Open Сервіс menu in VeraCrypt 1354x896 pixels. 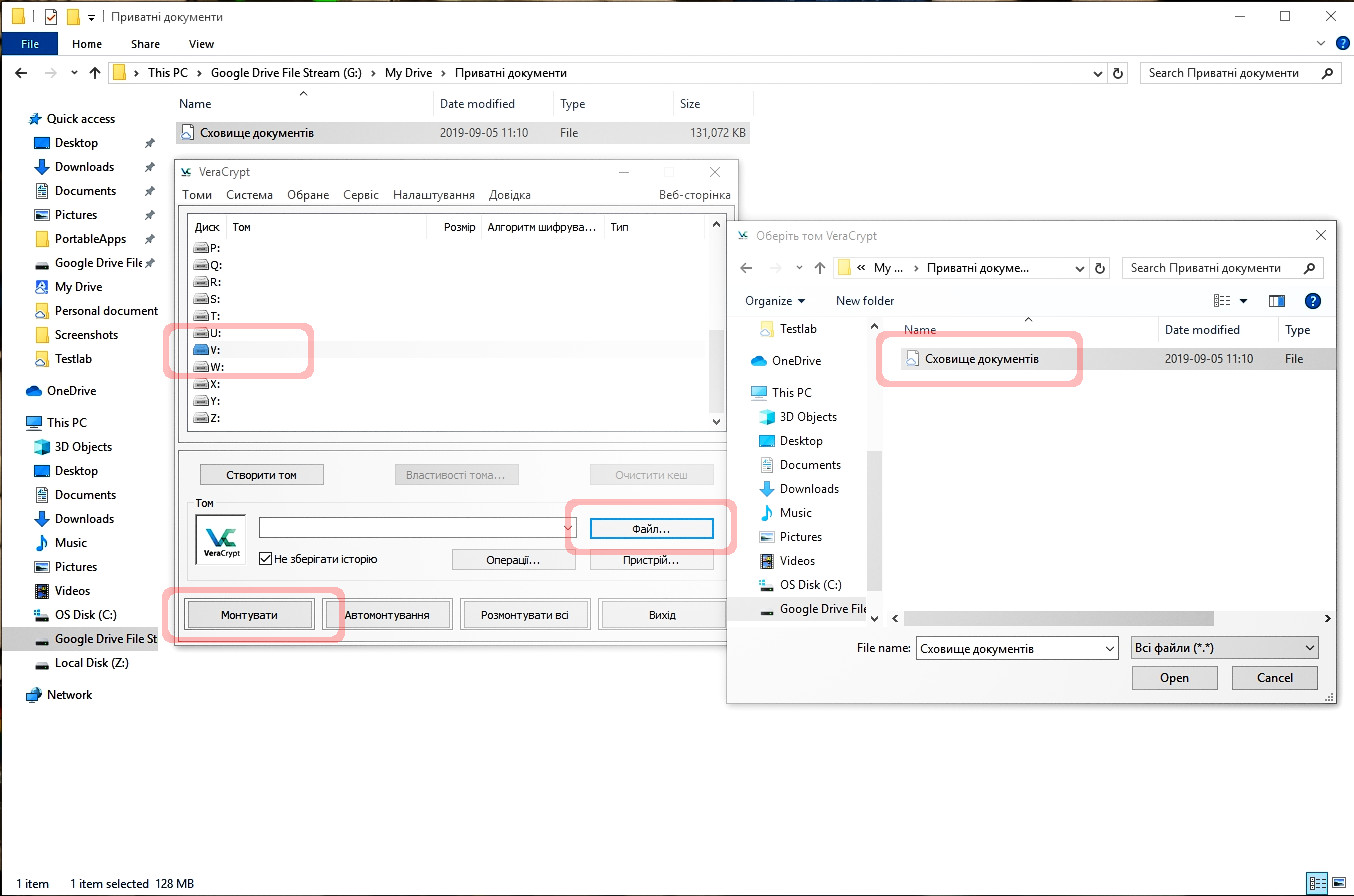point(361,195)
